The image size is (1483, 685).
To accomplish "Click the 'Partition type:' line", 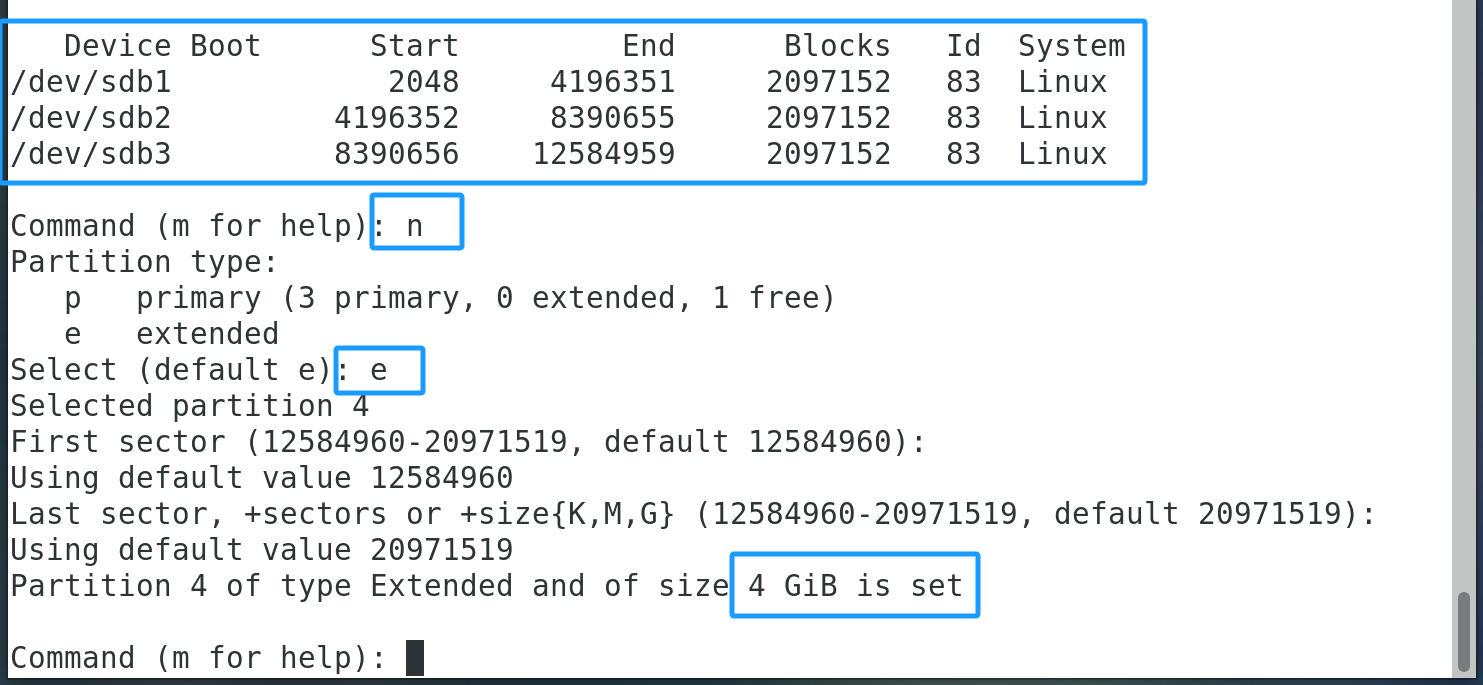I will tap(144, 262).
